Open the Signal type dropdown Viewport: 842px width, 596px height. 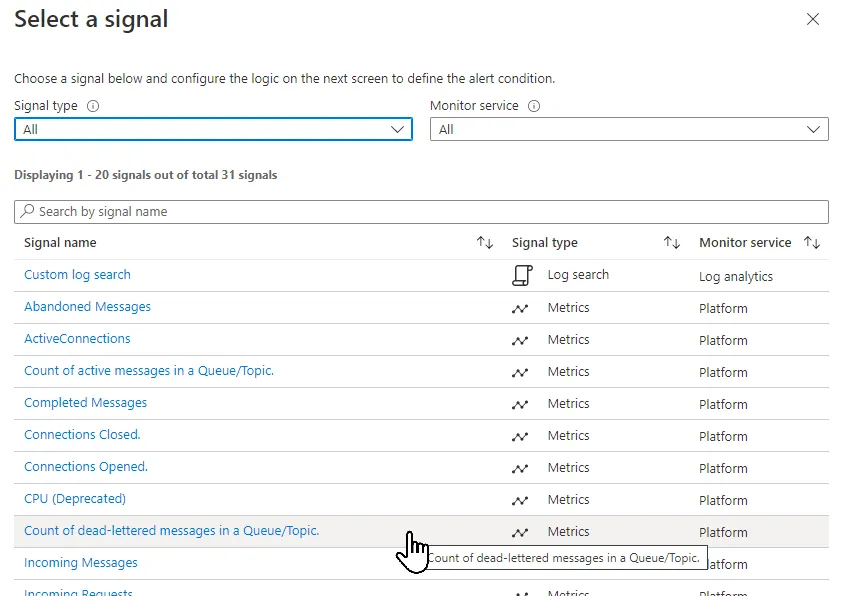213,130
